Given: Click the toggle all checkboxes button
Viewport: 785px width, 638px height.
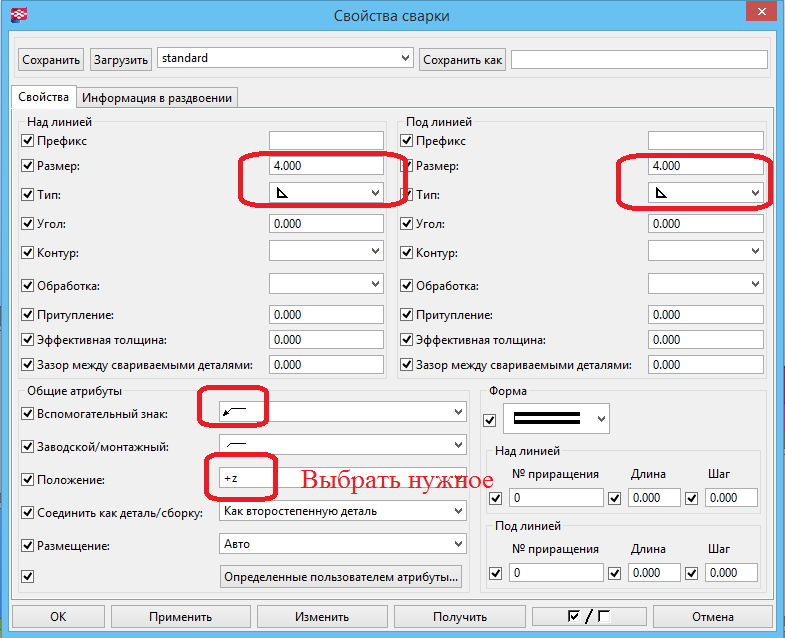Looking at the screenshot, I should (x=587, y=616).
